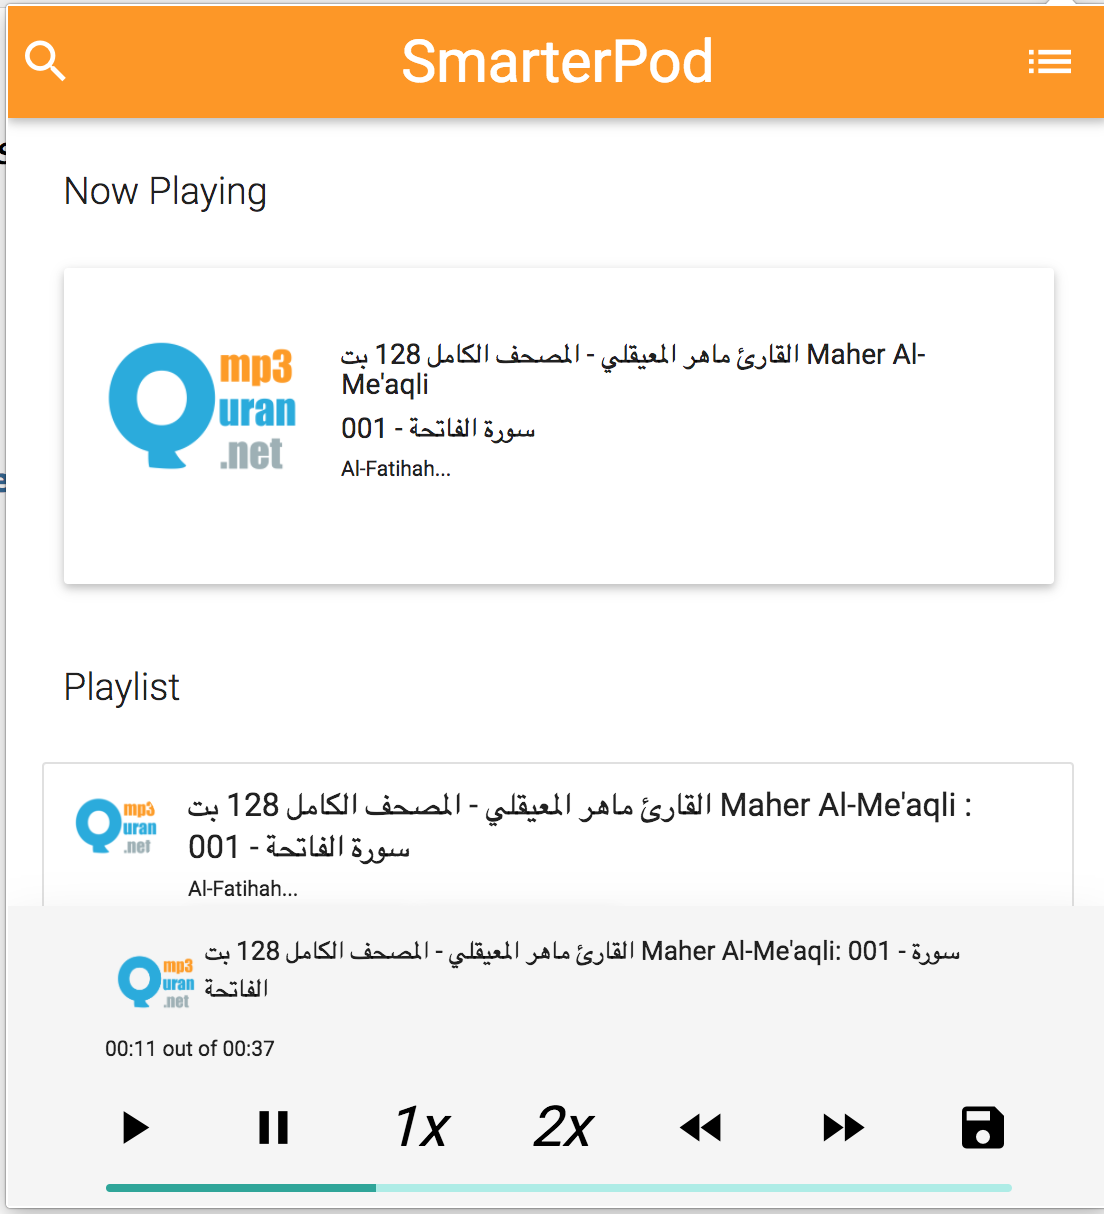The width and height of the screenshot is (1104, 1214).
Task: Click the player bar track title
Action: [582, 968]
